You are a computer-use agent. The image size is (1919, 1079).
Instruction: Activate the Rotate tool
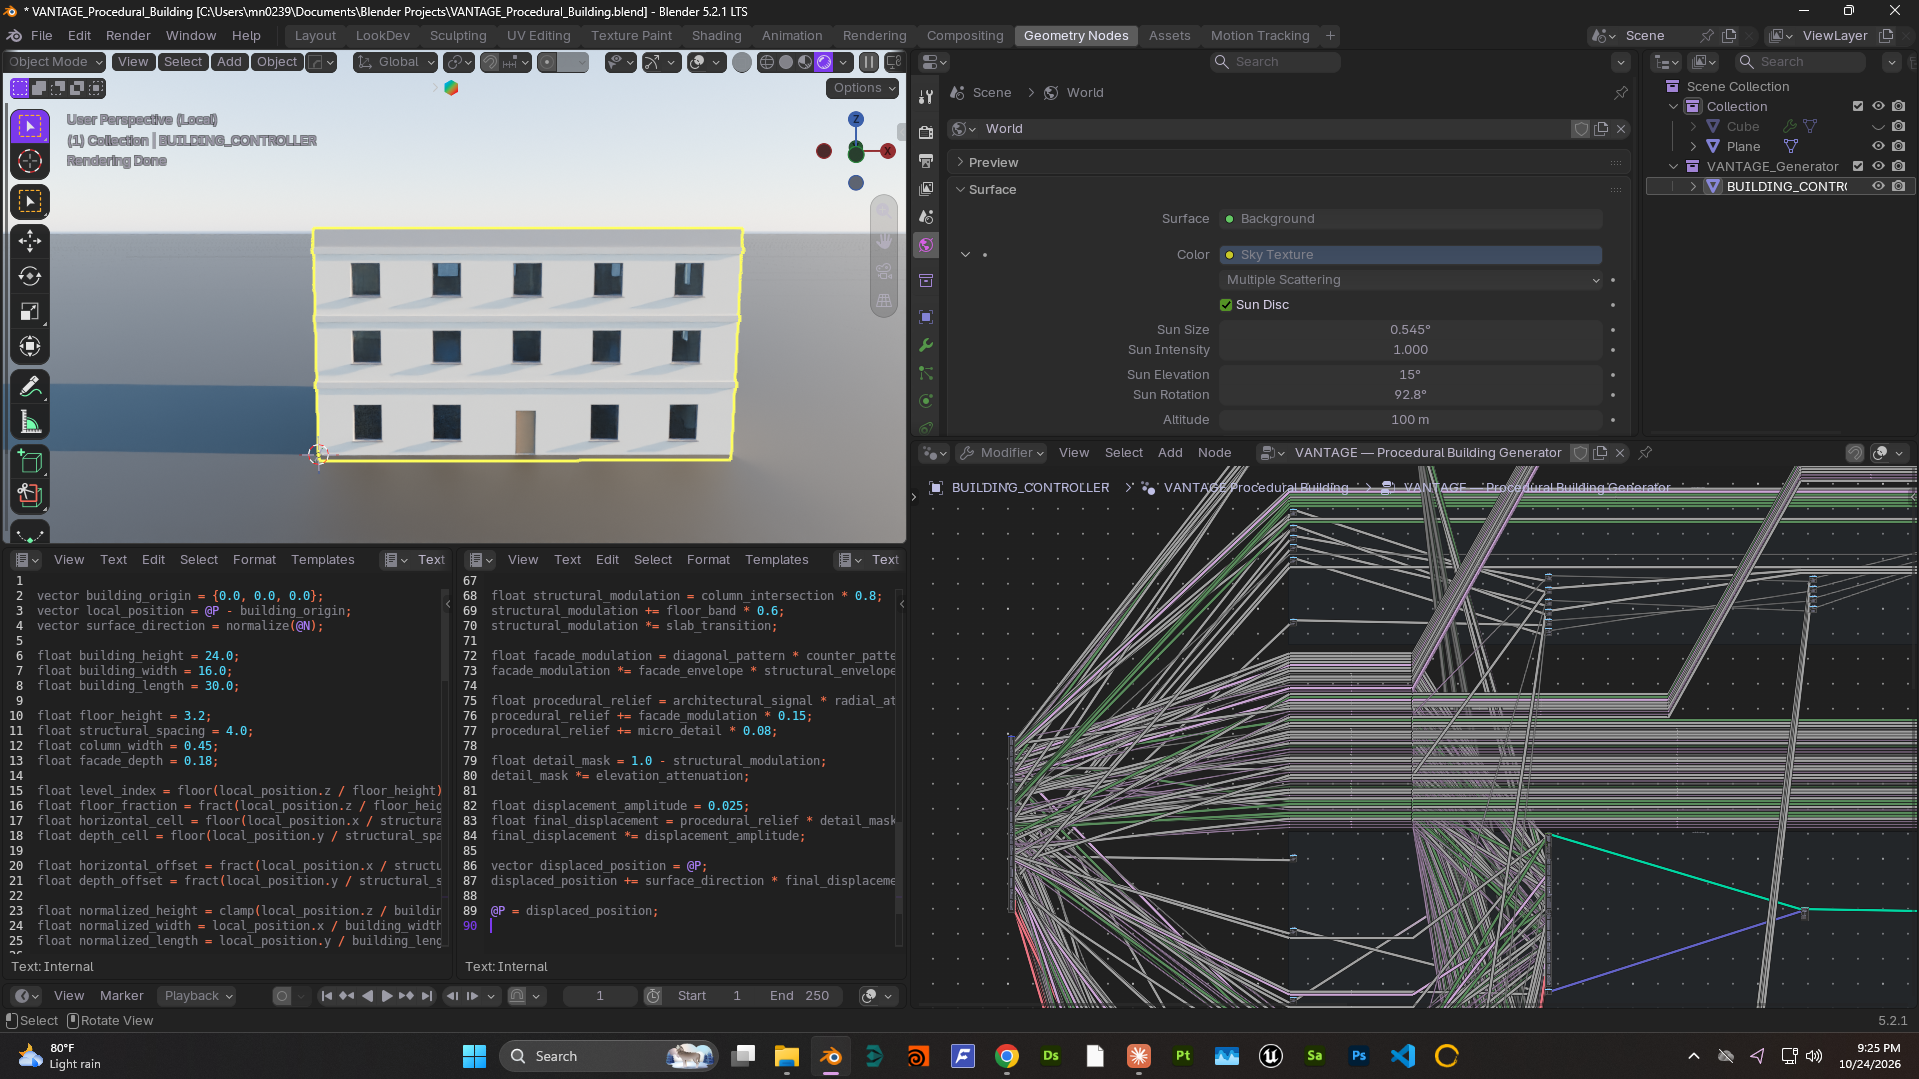click(30, 276)
